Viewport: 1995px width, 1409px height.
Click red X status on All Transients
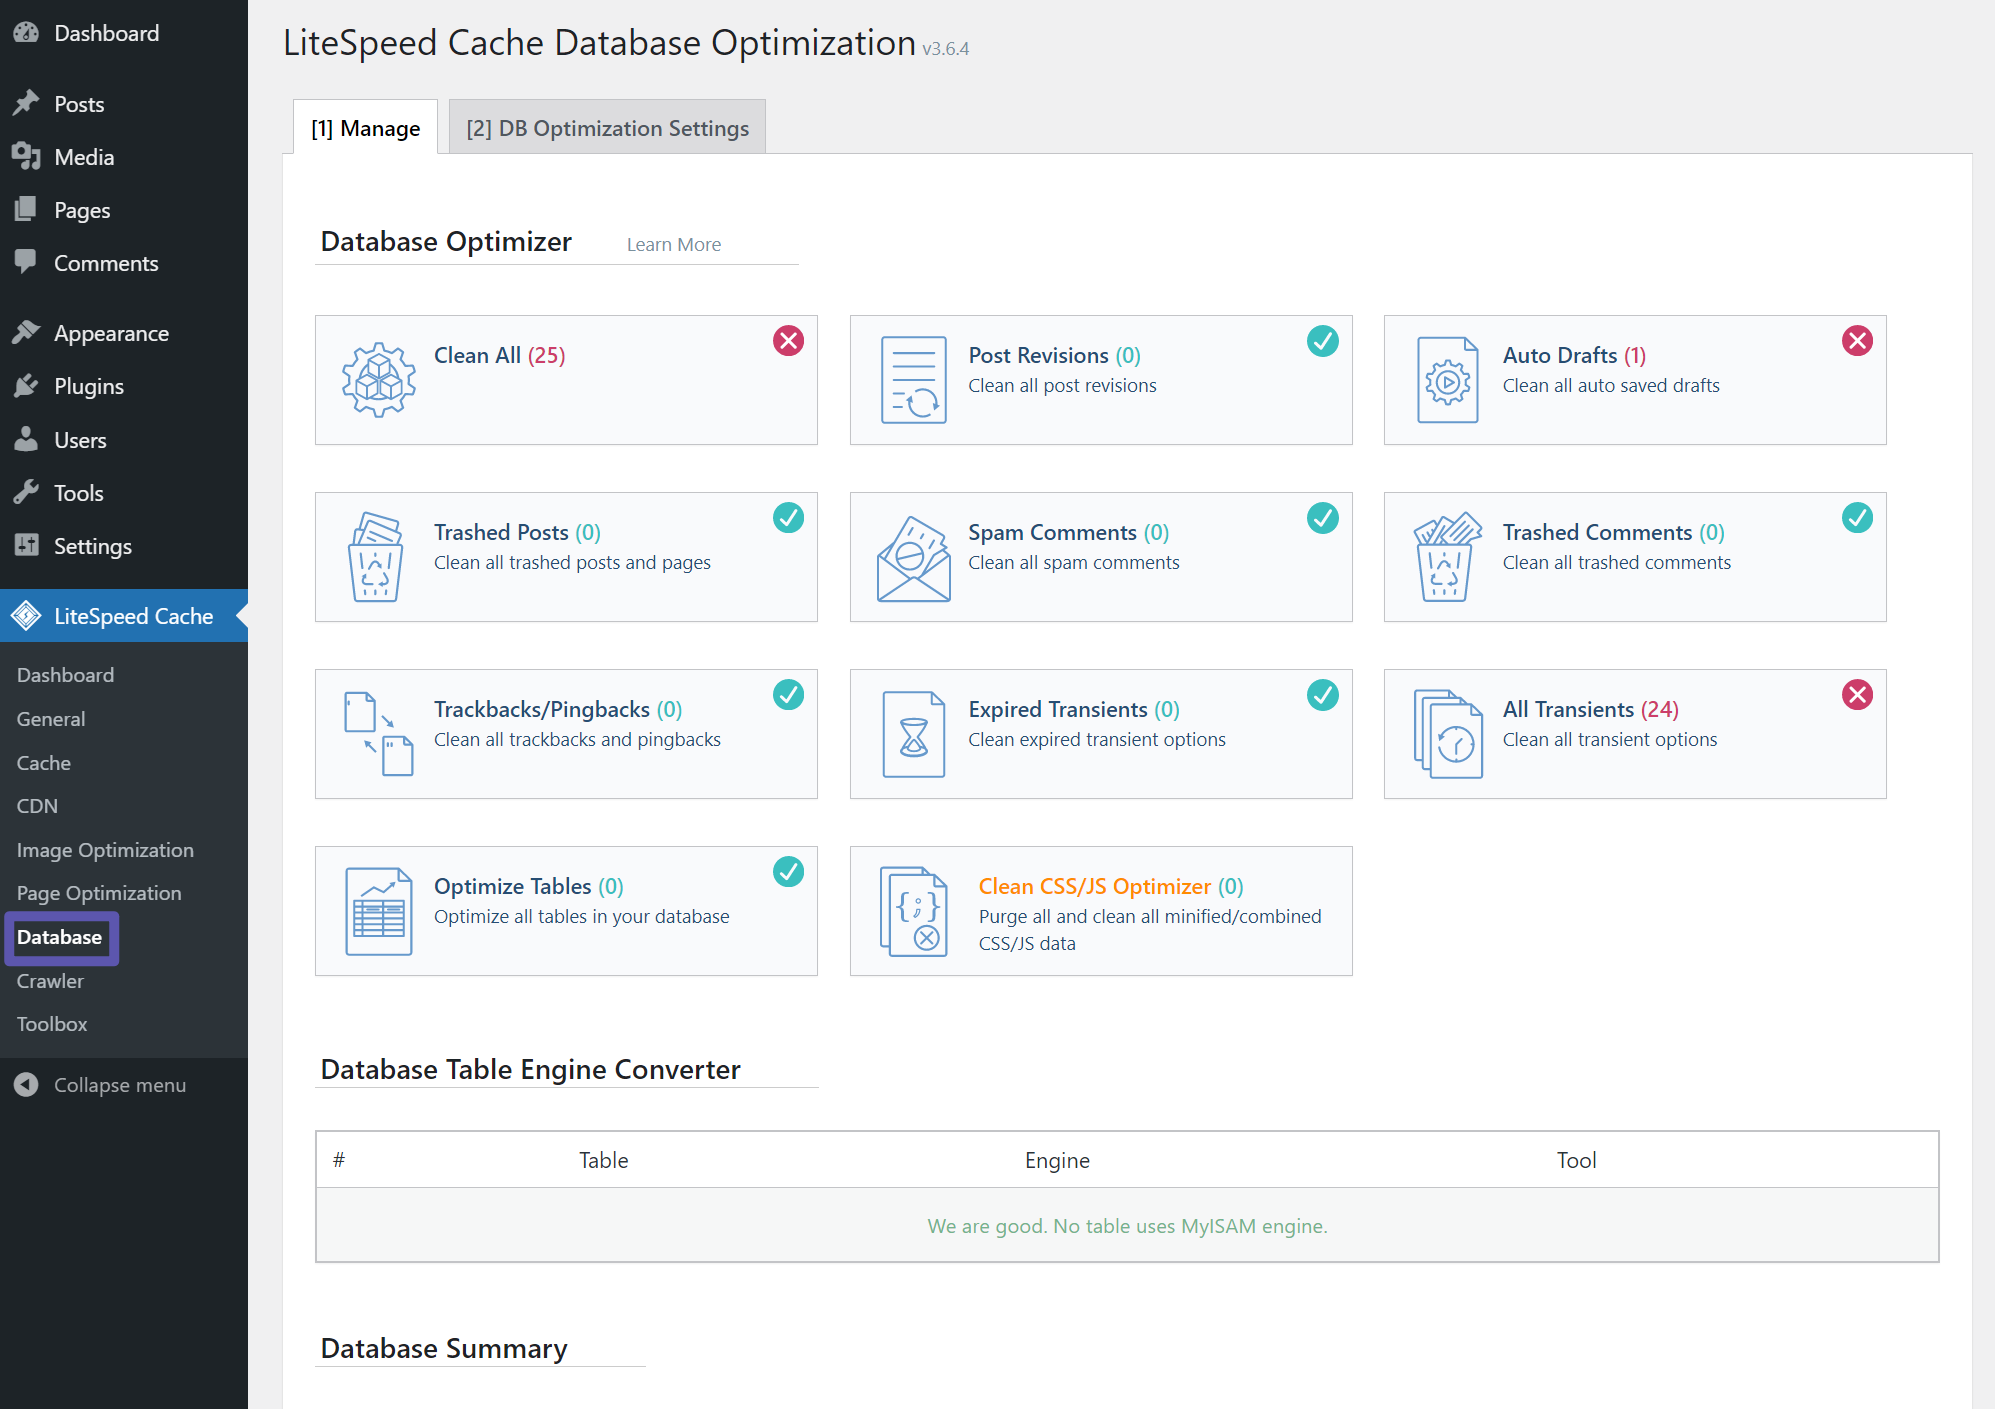click(1857, 695)
